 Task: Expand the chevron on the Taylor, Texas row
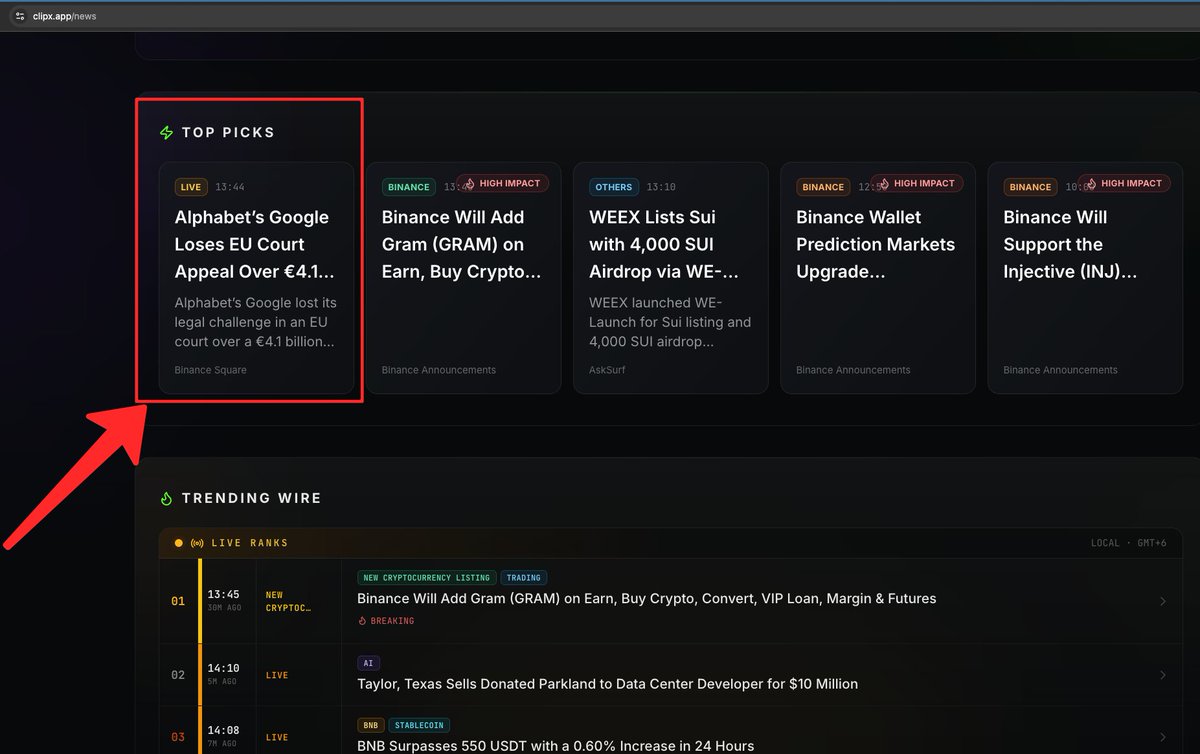pyautogui.click(x=1163, y=675)
